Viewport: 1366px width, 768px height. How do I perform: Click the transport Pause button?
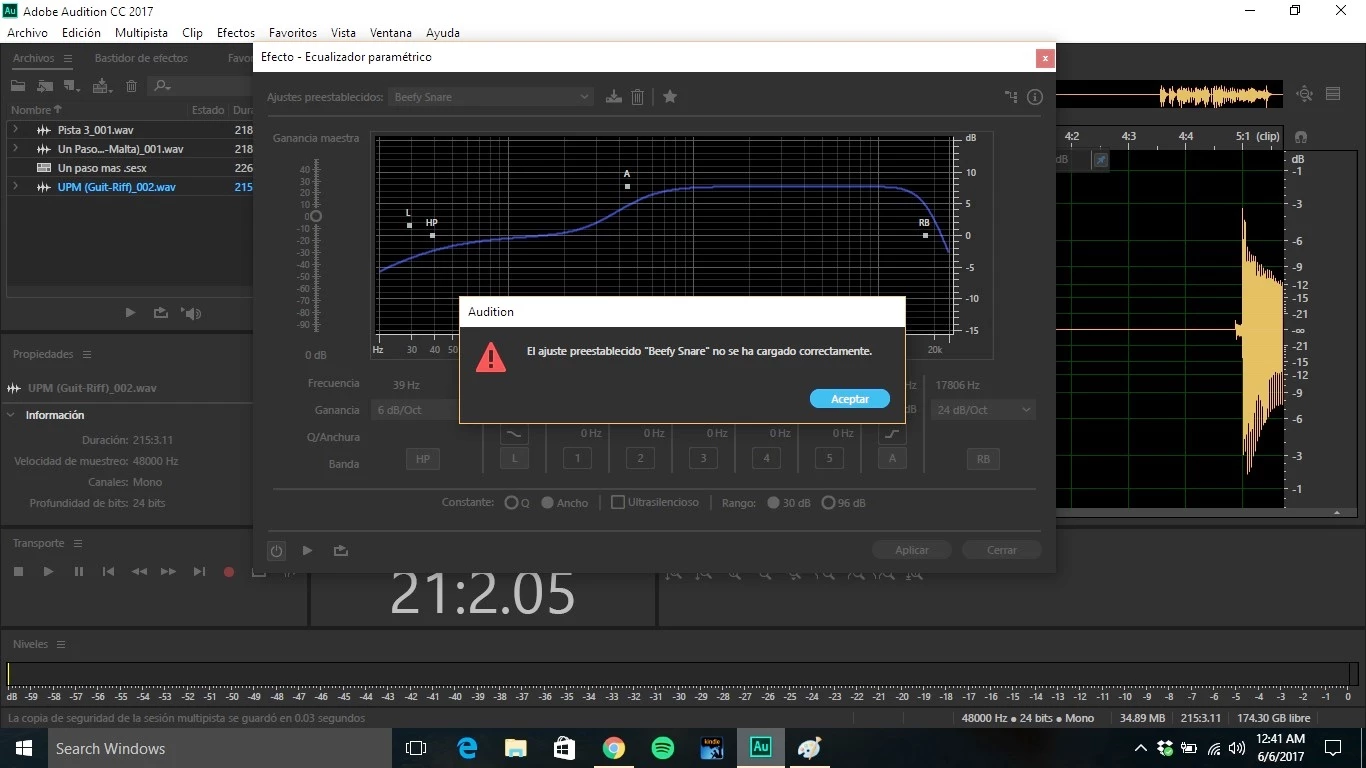78,572
